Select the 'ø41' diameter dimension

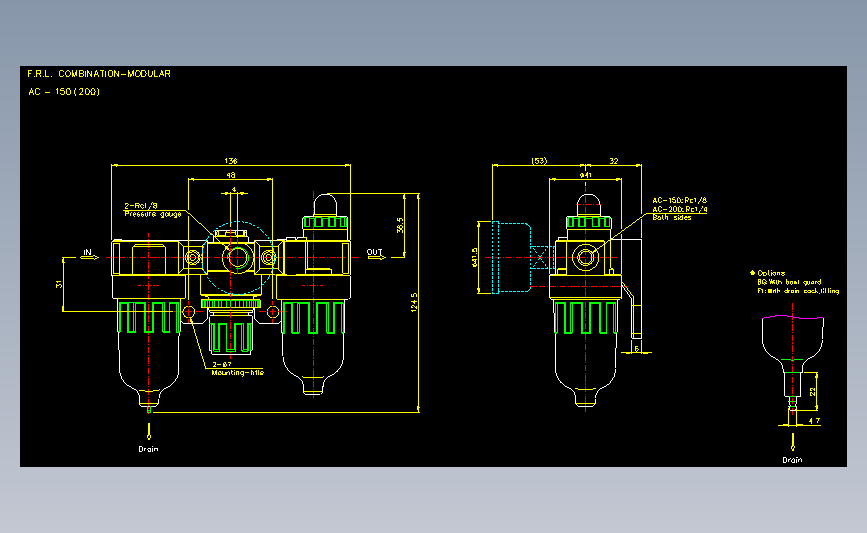586,175
